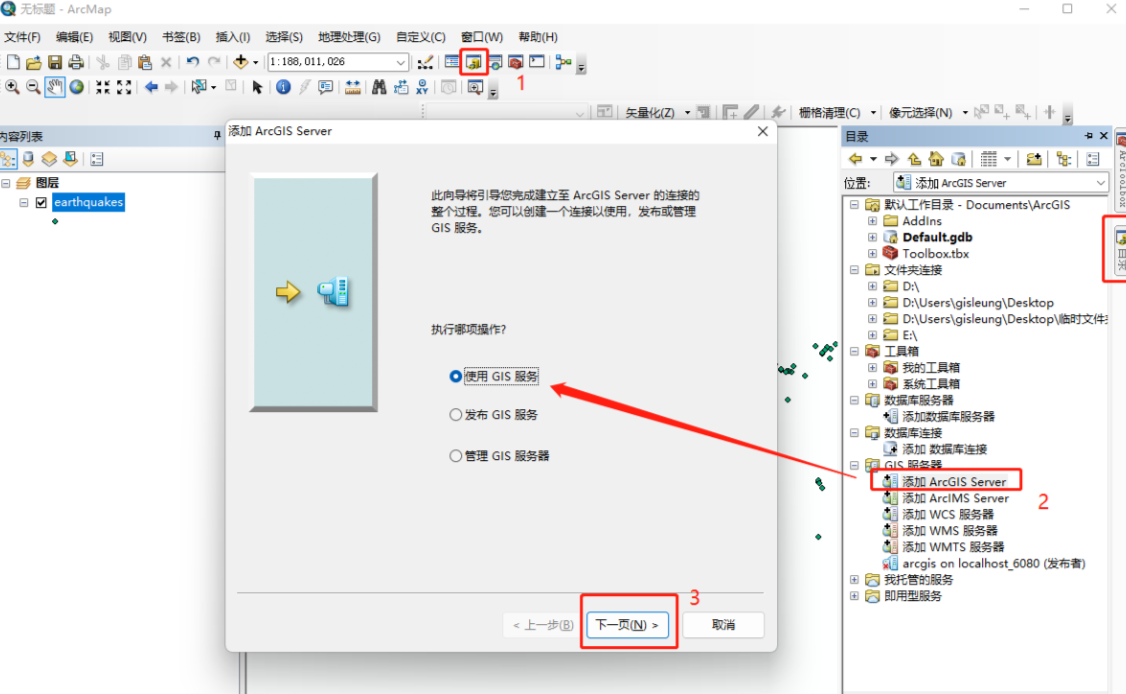
Task: Click the 下一页(N) button
Action: click(x=628, y=625)
